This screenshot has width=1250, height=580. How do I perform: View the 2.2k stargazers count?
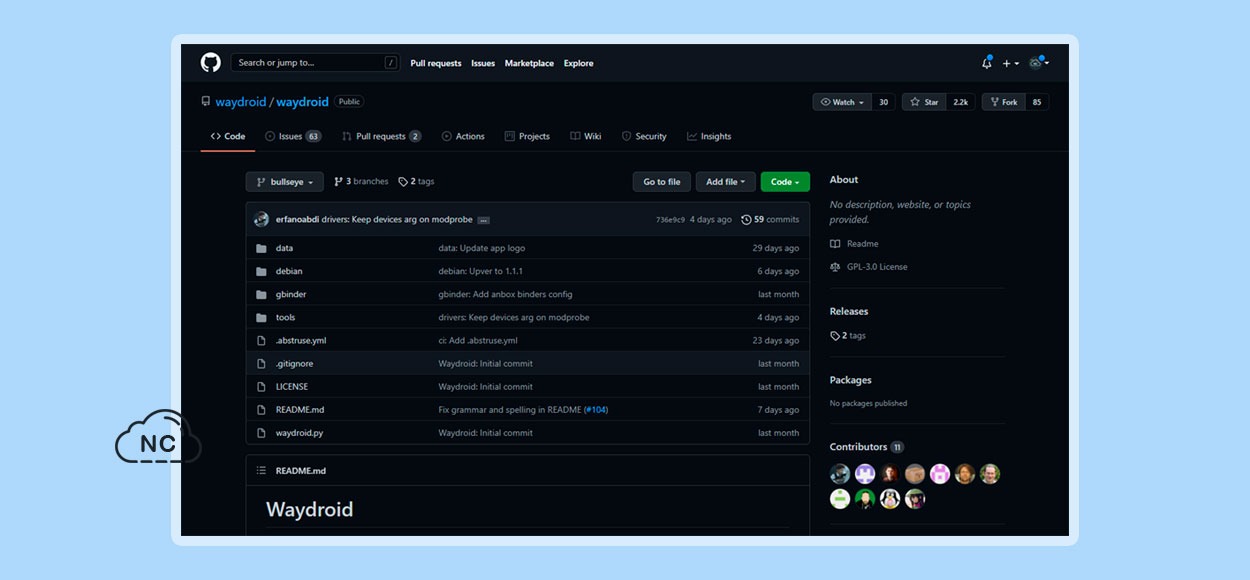[961, 102]
